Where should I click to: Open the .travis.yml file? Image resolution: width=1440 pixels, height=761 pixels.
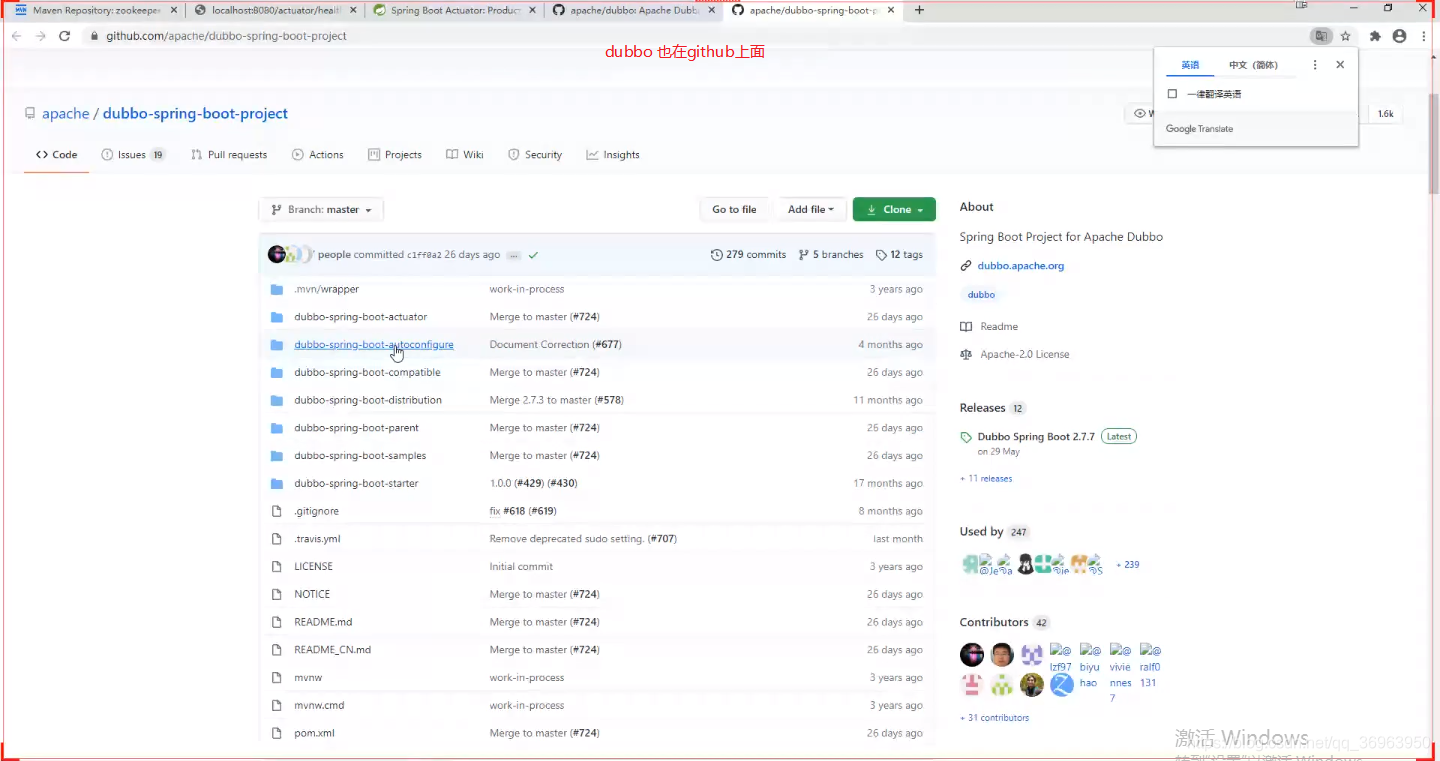pos(317,539)
